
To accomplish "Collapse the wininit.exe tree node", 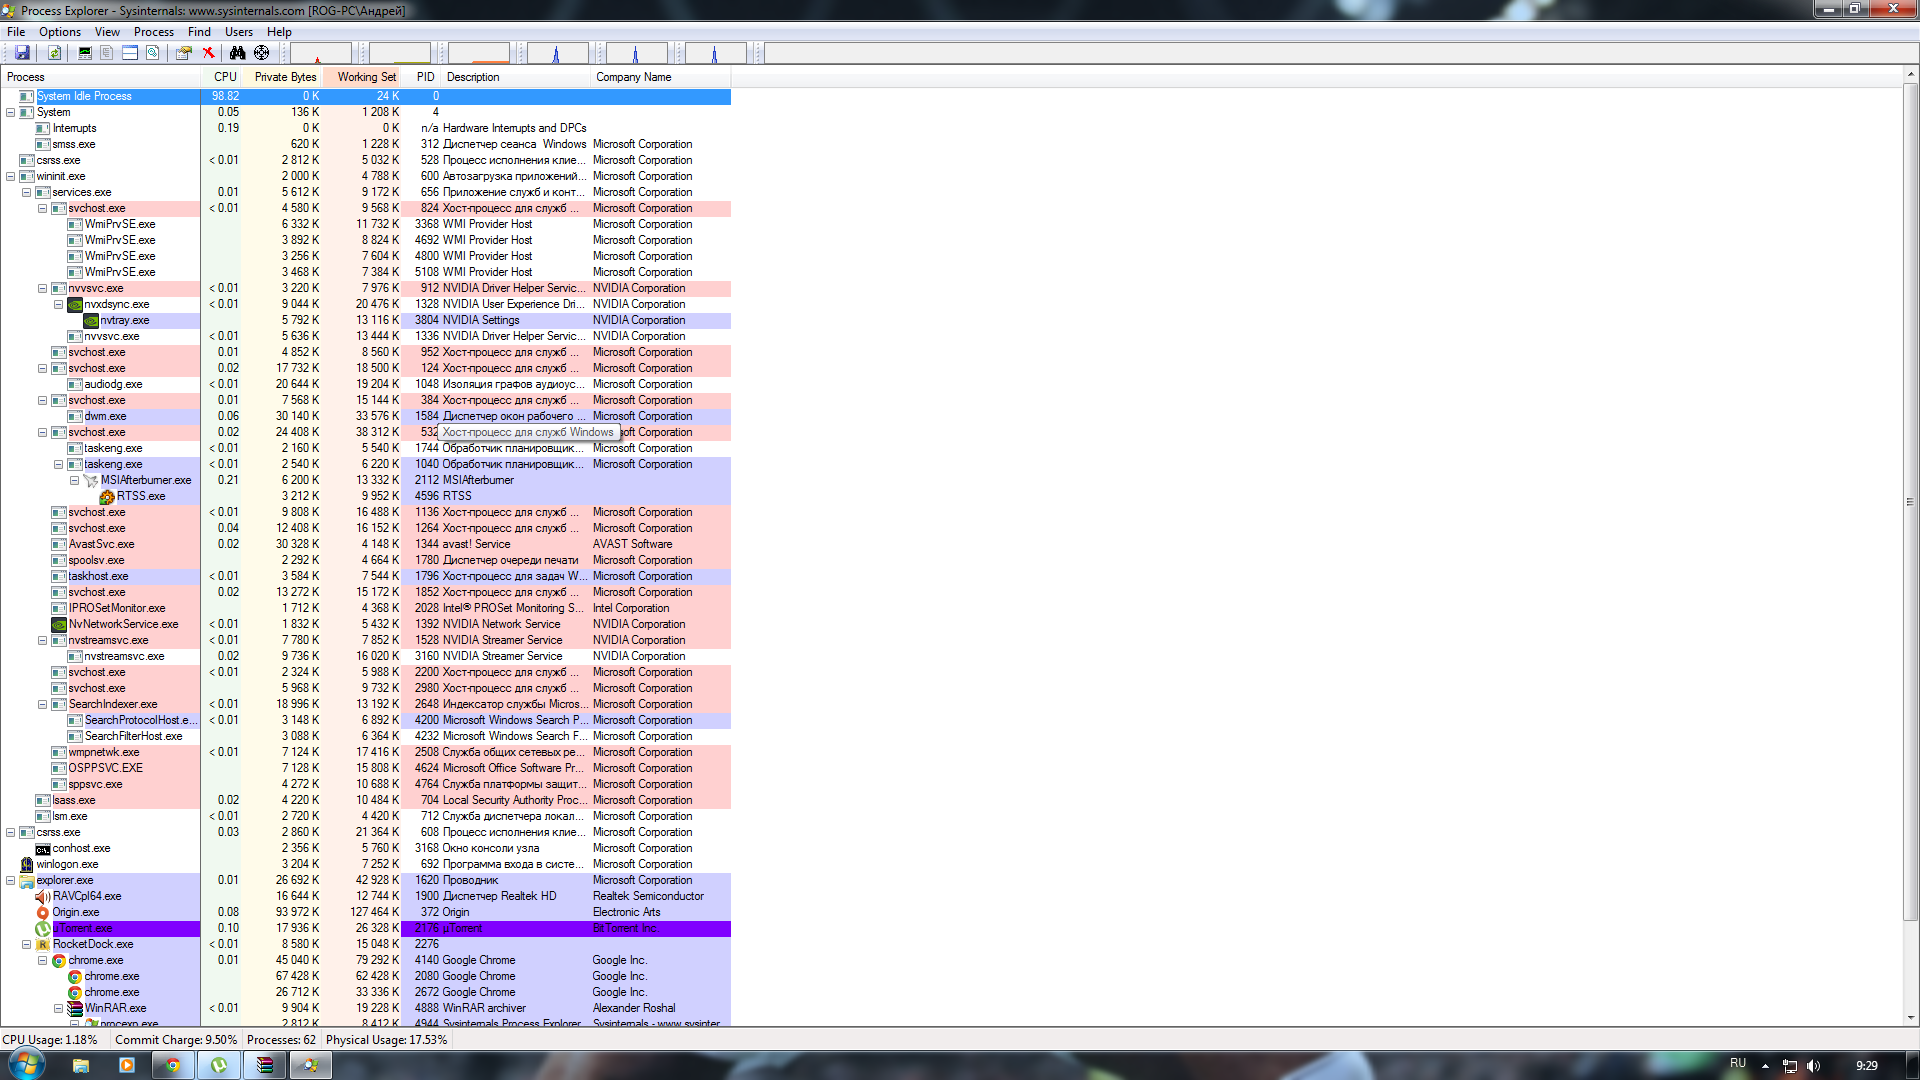I will [x=10, y=176].
